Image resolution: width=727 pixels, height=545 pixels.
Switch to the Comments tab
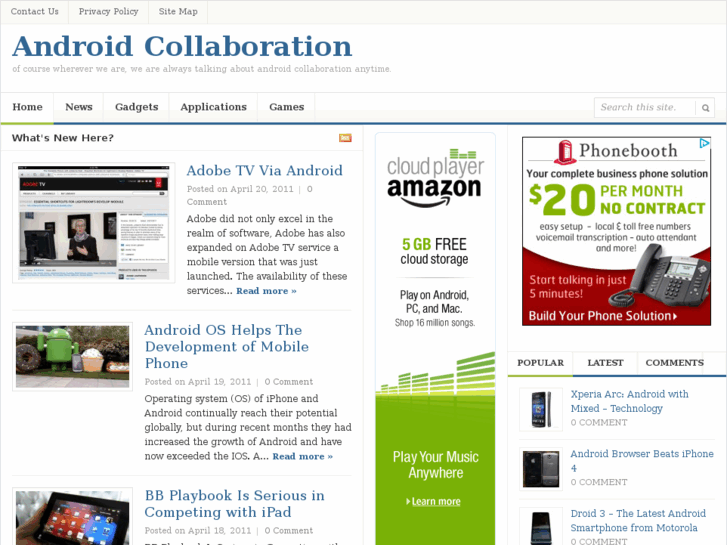click(674, 363)
